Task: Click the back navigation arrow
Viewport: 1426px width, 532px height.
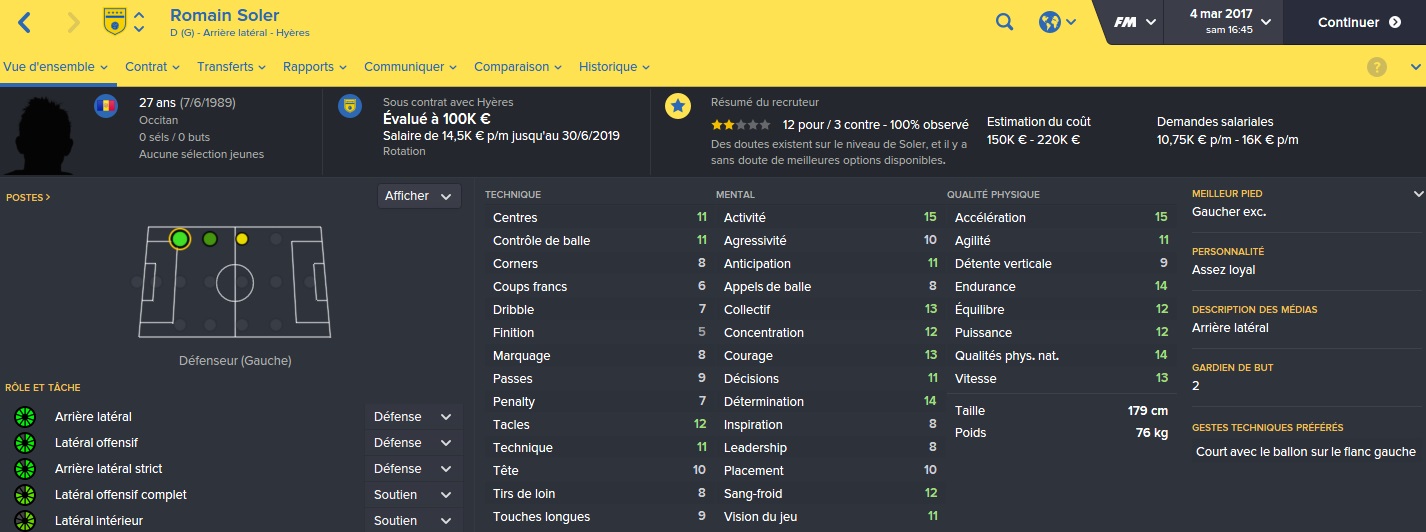Action: pyautogui.click(x=25, y=22)
